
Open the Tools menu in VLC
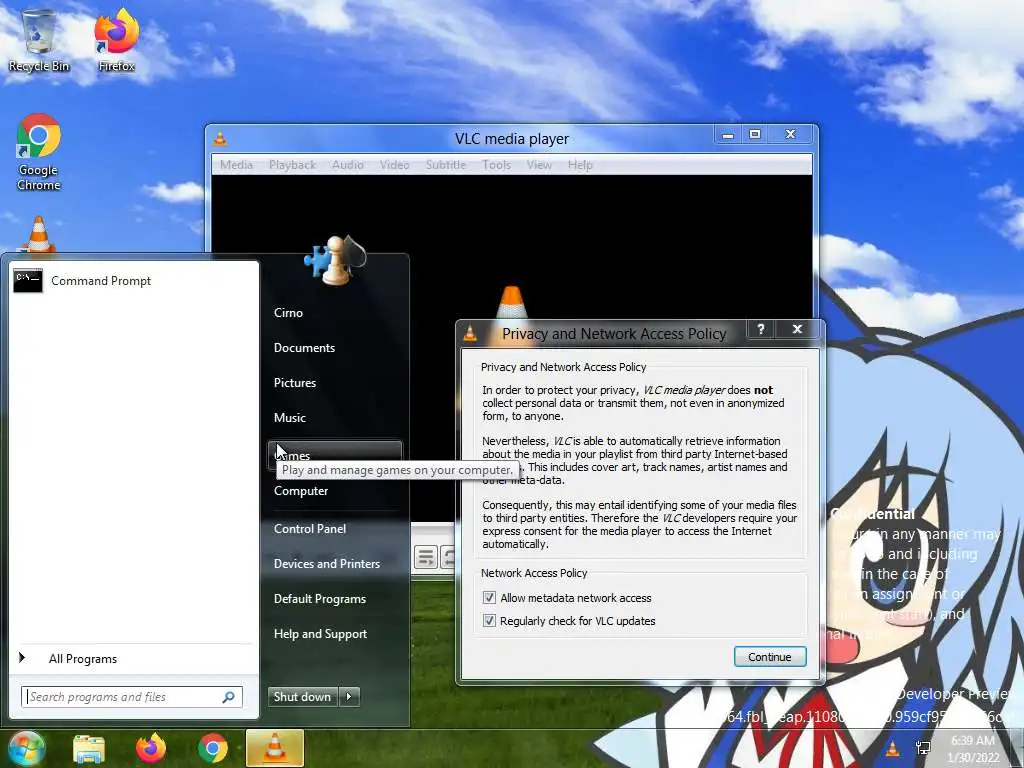[496, 165]
